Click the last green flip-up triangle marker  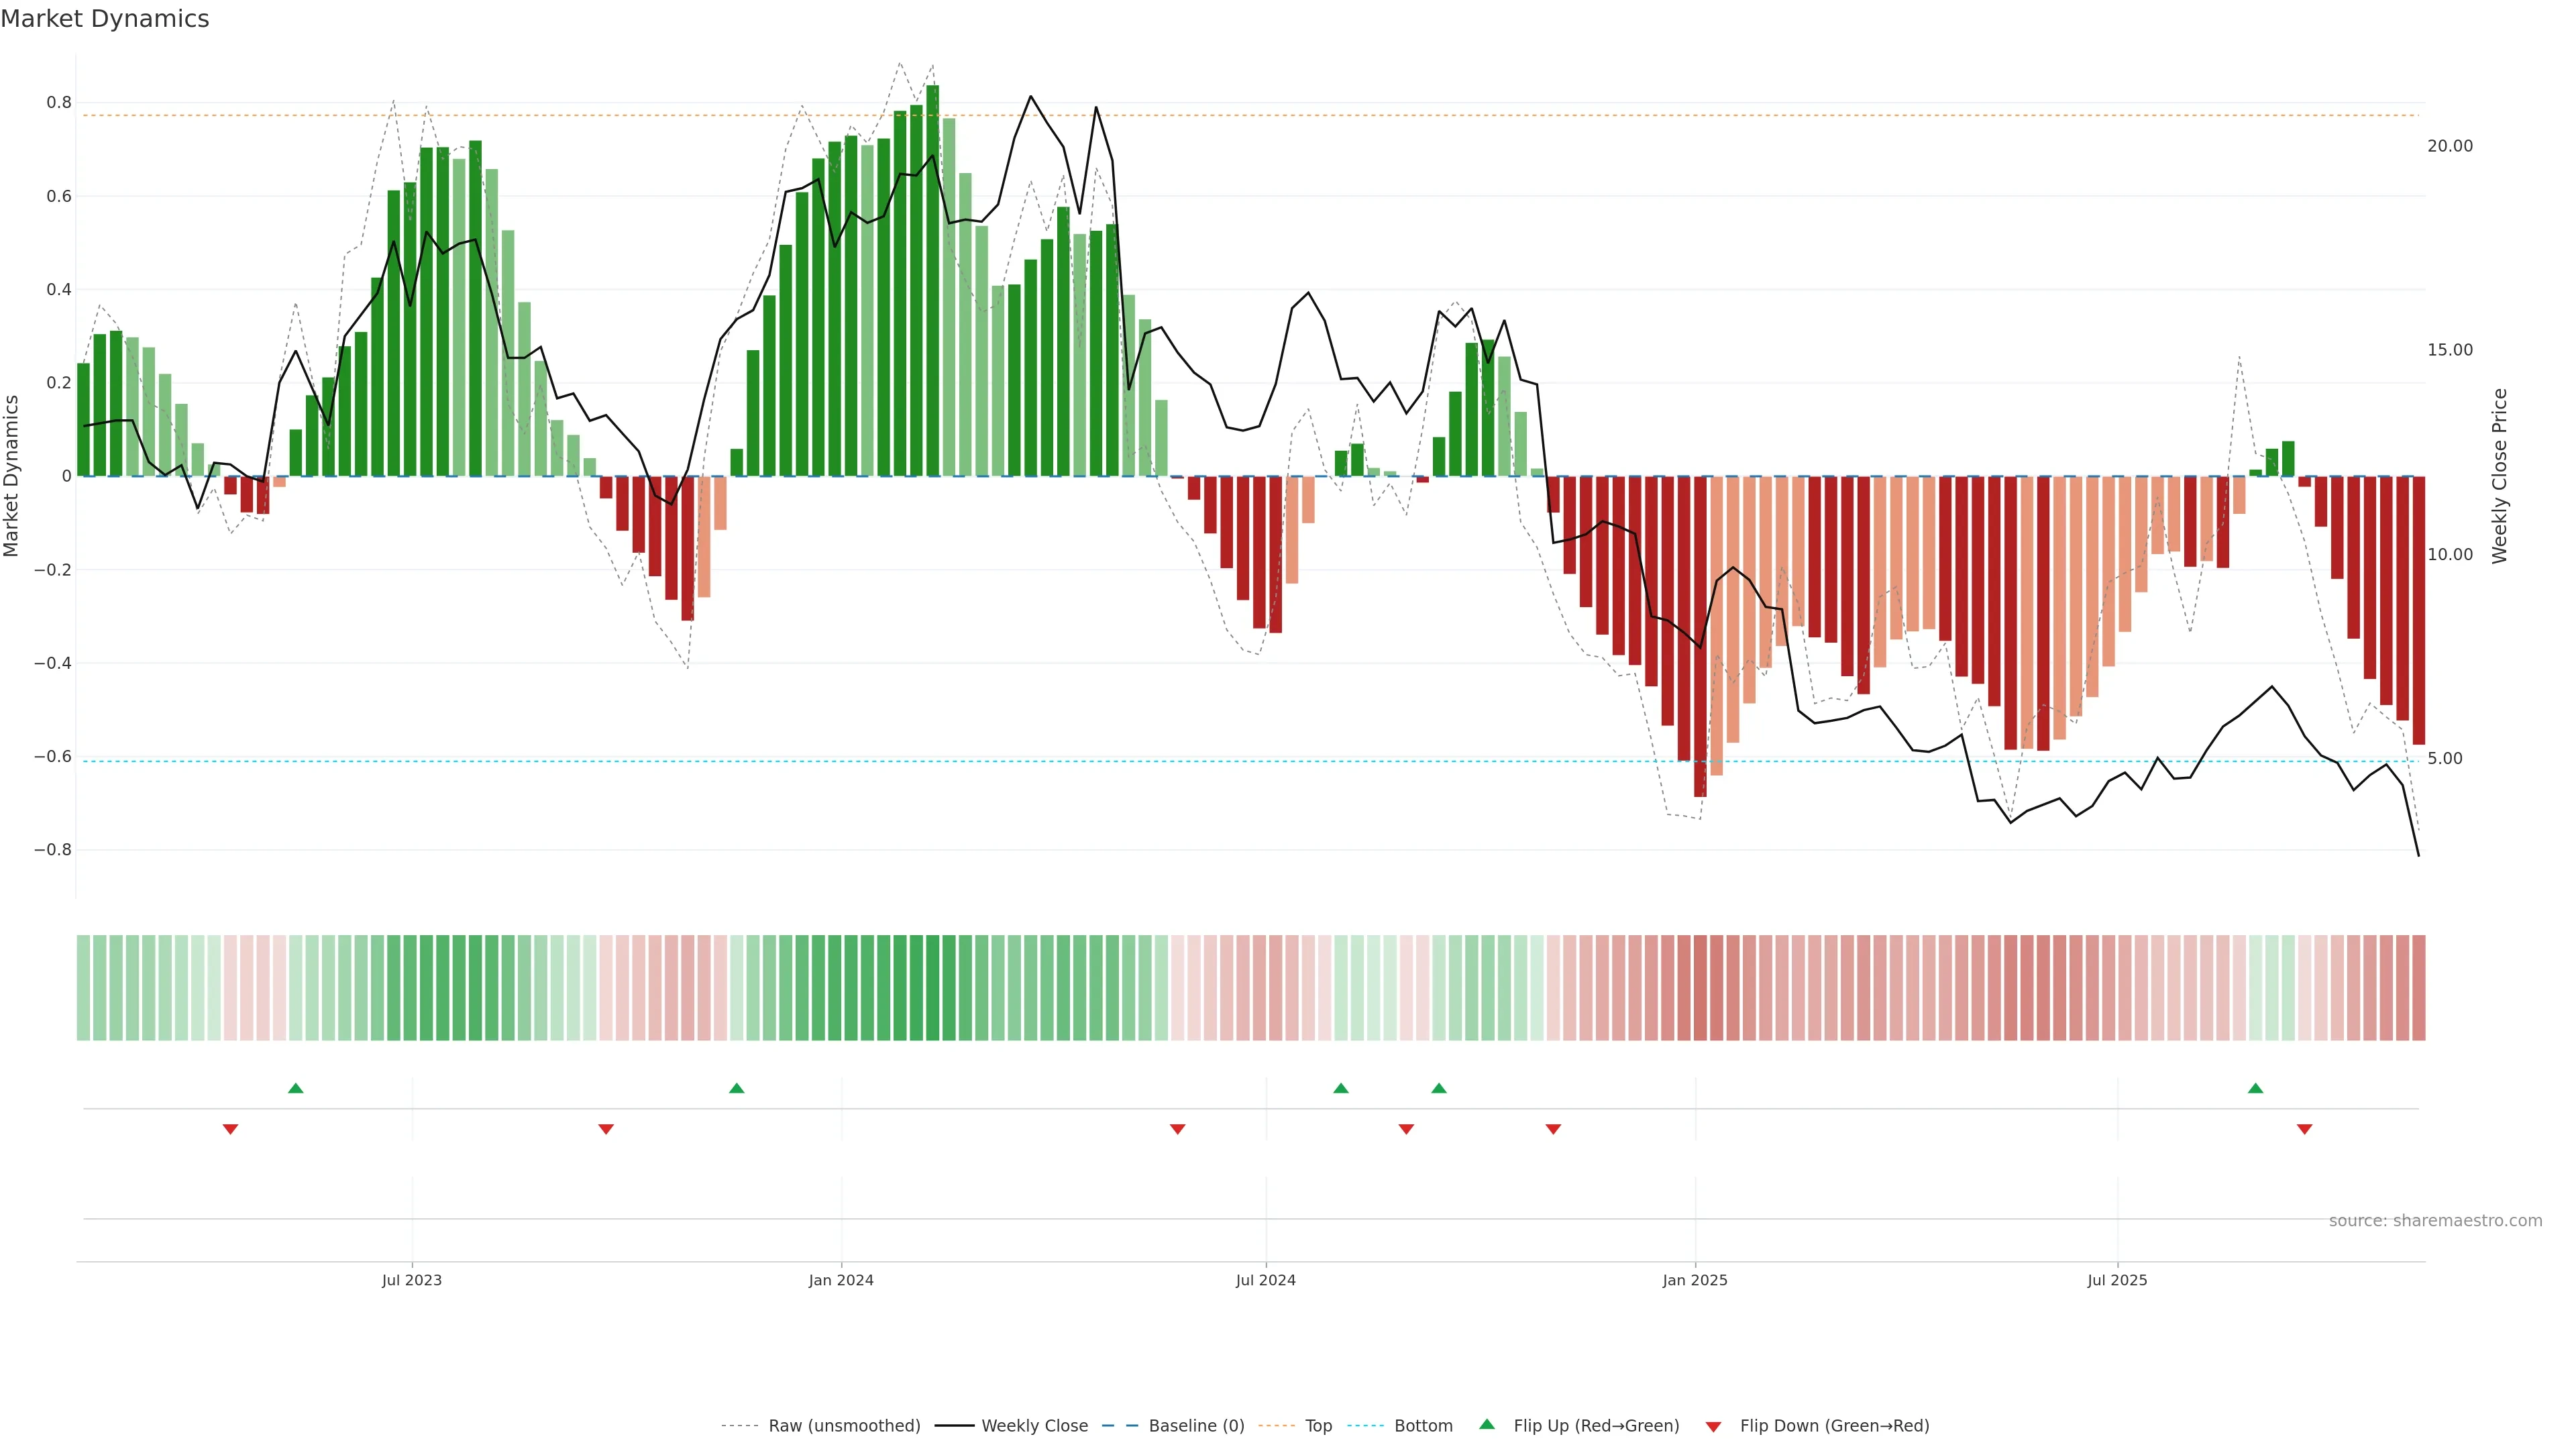pos(2255,1088)
